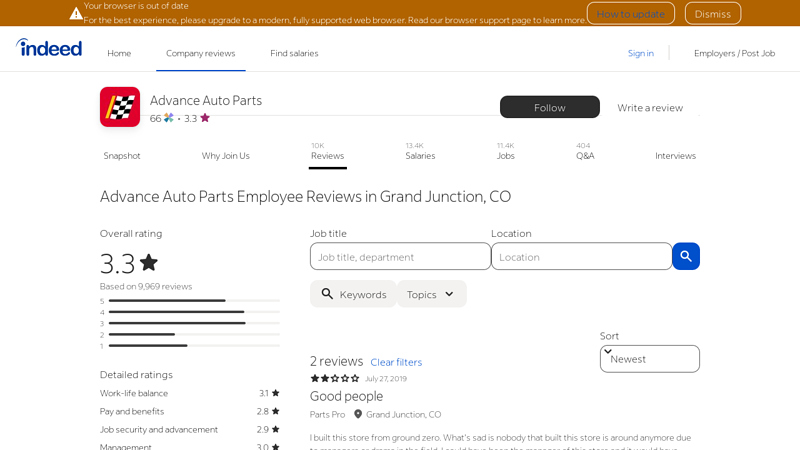Open the Keywords search button
Image resolution: width=800 pixels, height=450 pixels.
(x=353, y=294)
